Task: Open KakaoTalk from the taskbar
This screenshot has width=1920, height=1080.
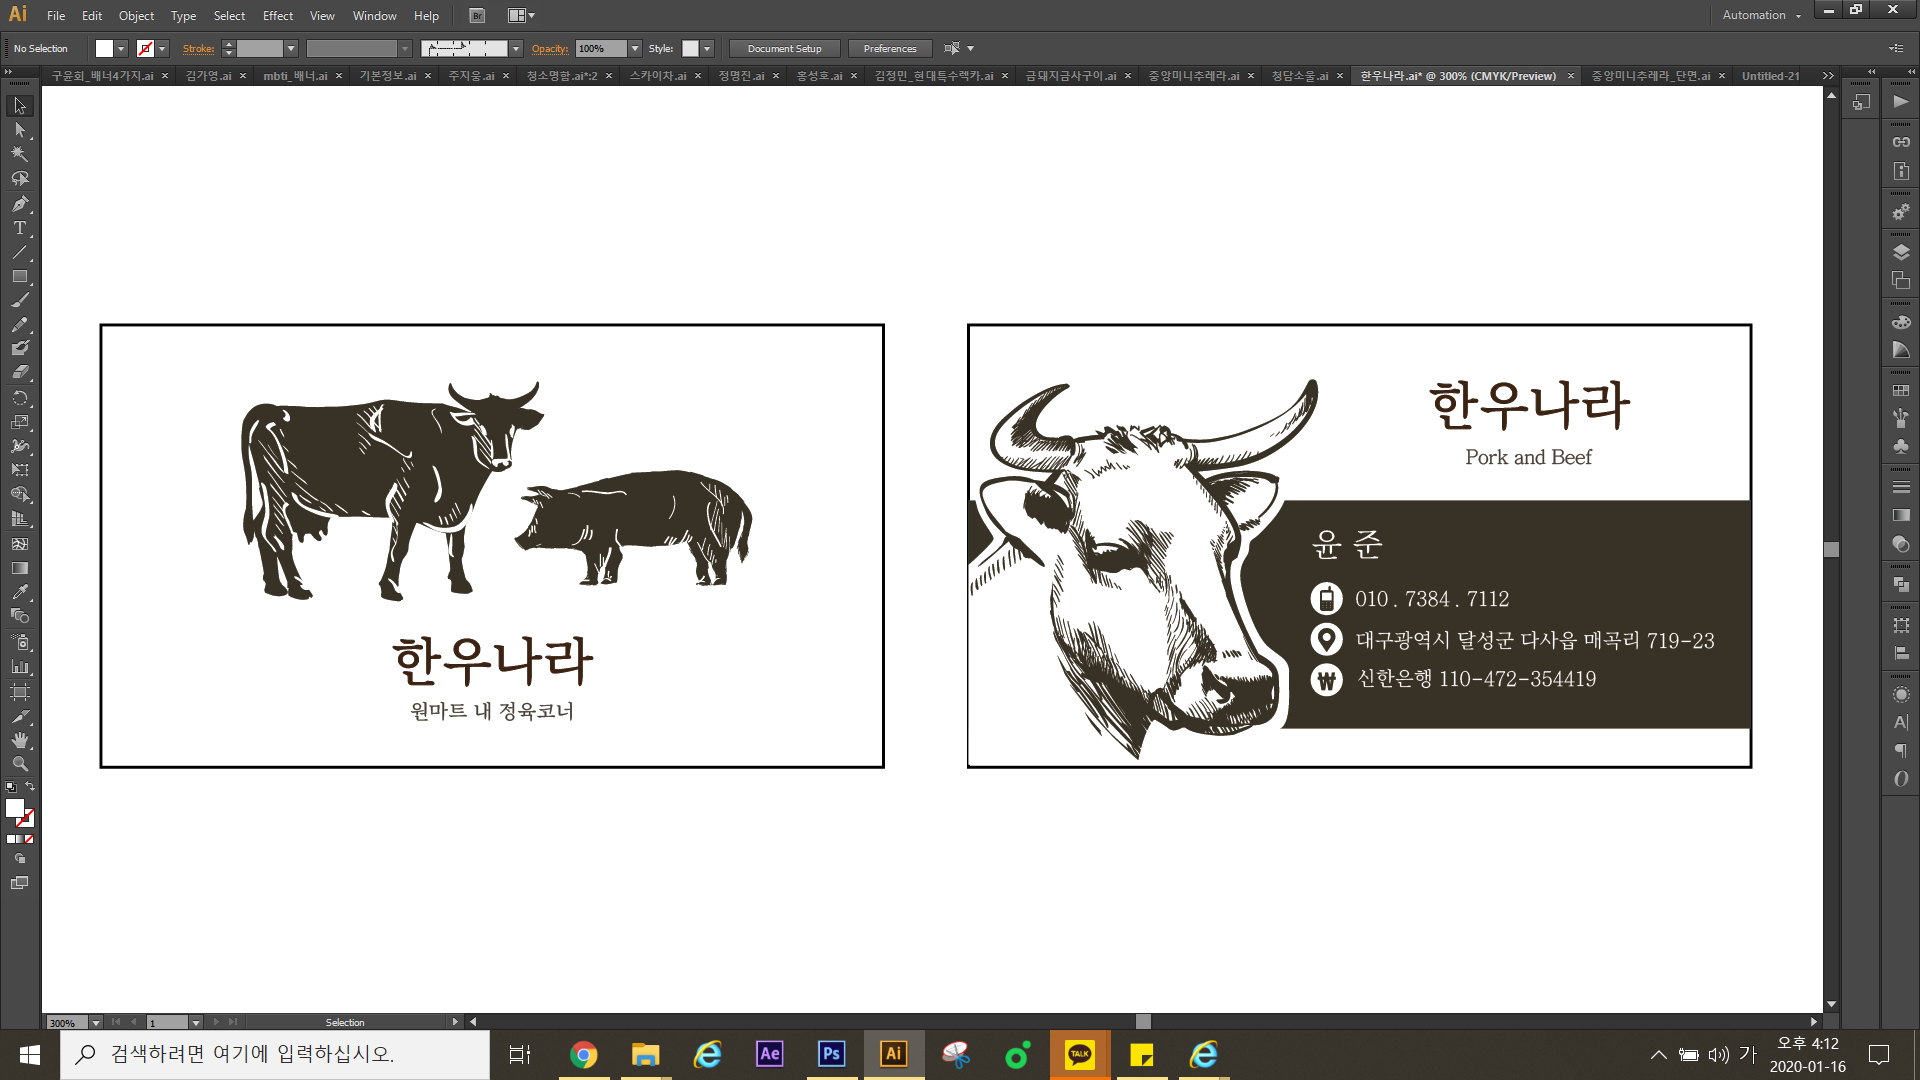Action: pos(1080,1054)
